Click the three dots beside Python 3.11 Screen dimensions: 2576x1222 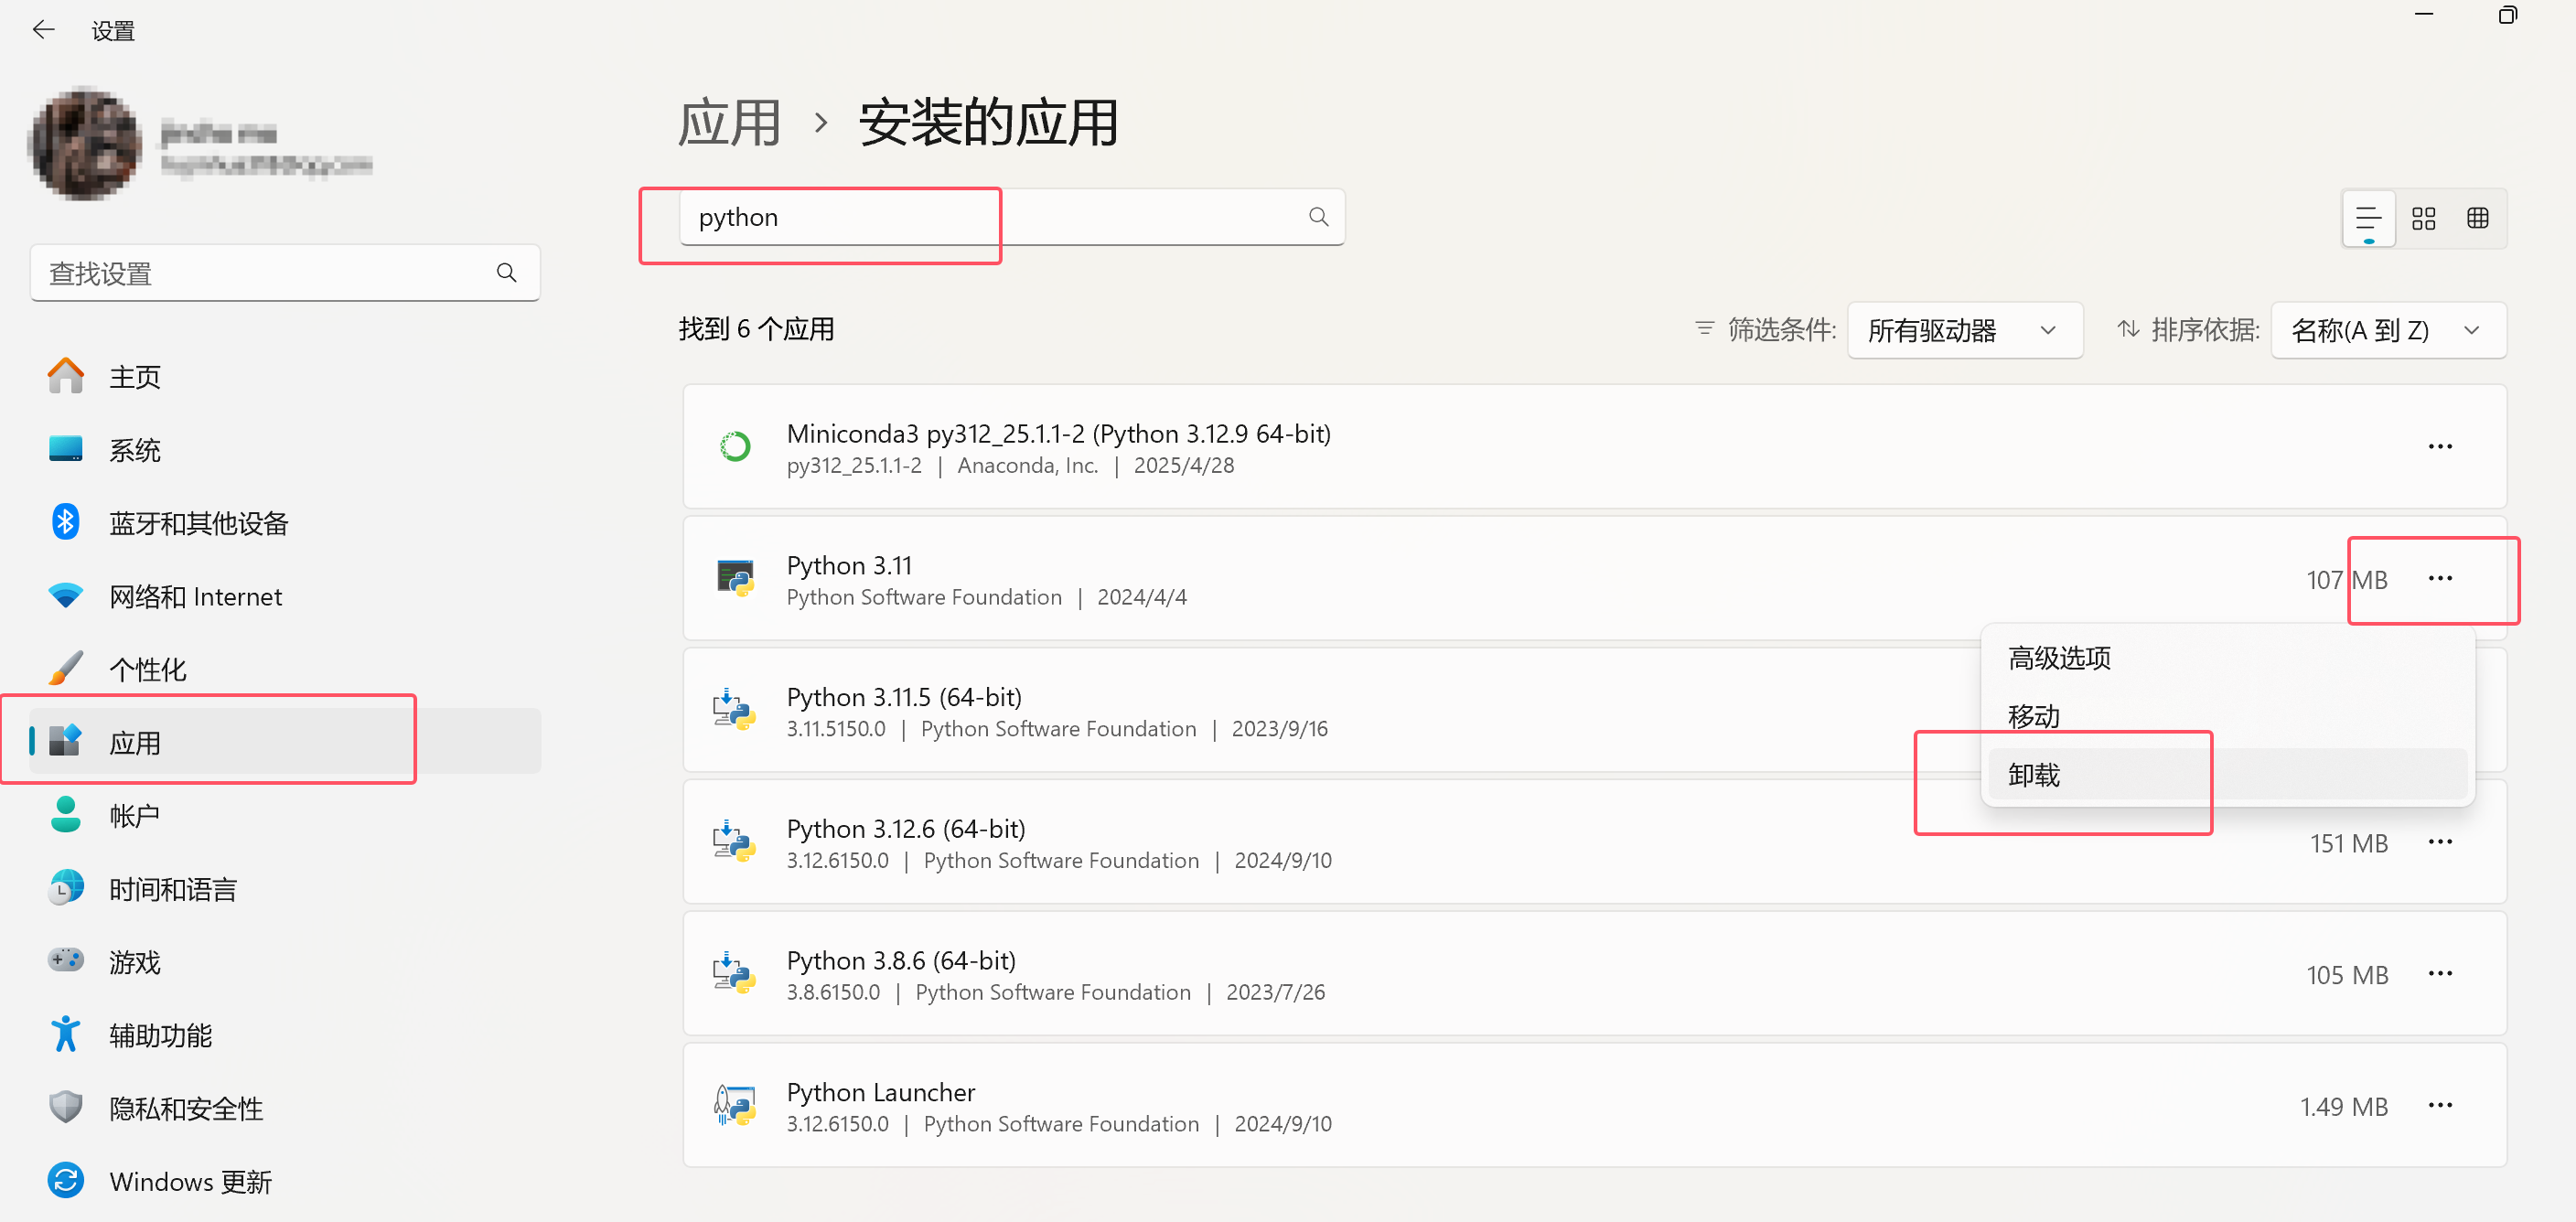2439,578
